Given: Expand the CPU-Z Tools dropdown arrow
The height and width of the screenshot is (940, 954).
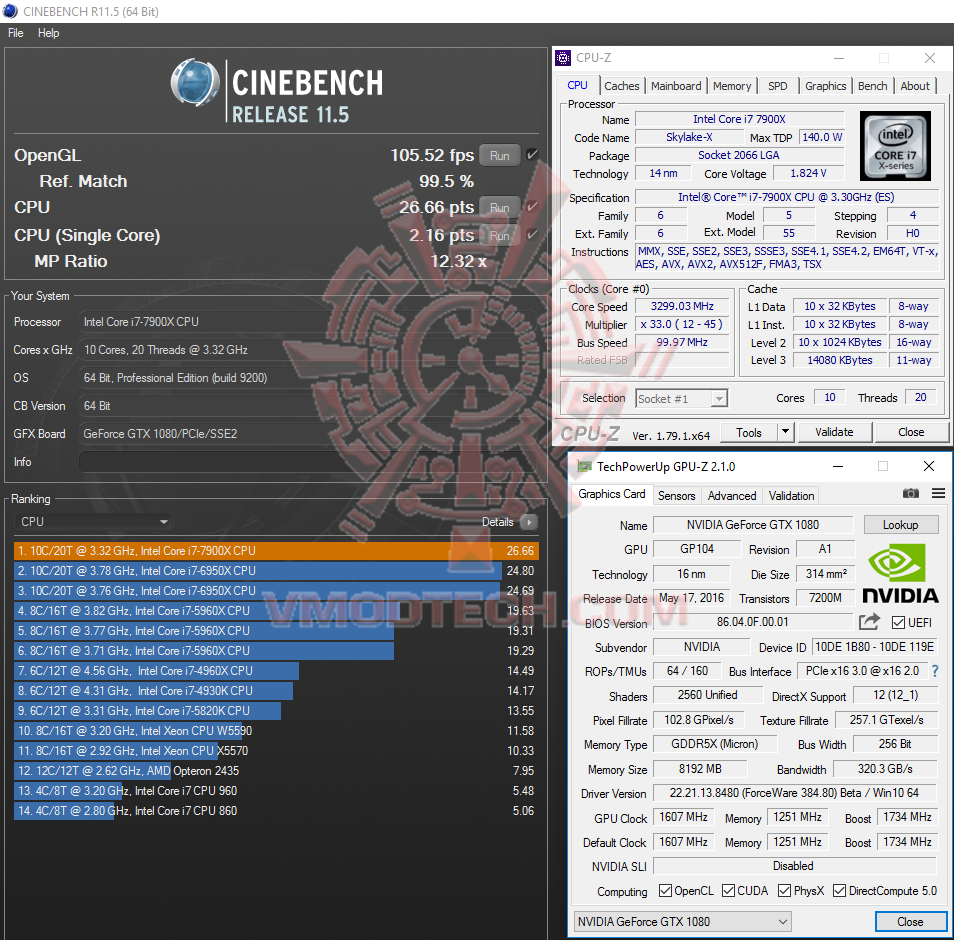Looking at the screenshot, I should pyautogui.click(x=785, y=432).
